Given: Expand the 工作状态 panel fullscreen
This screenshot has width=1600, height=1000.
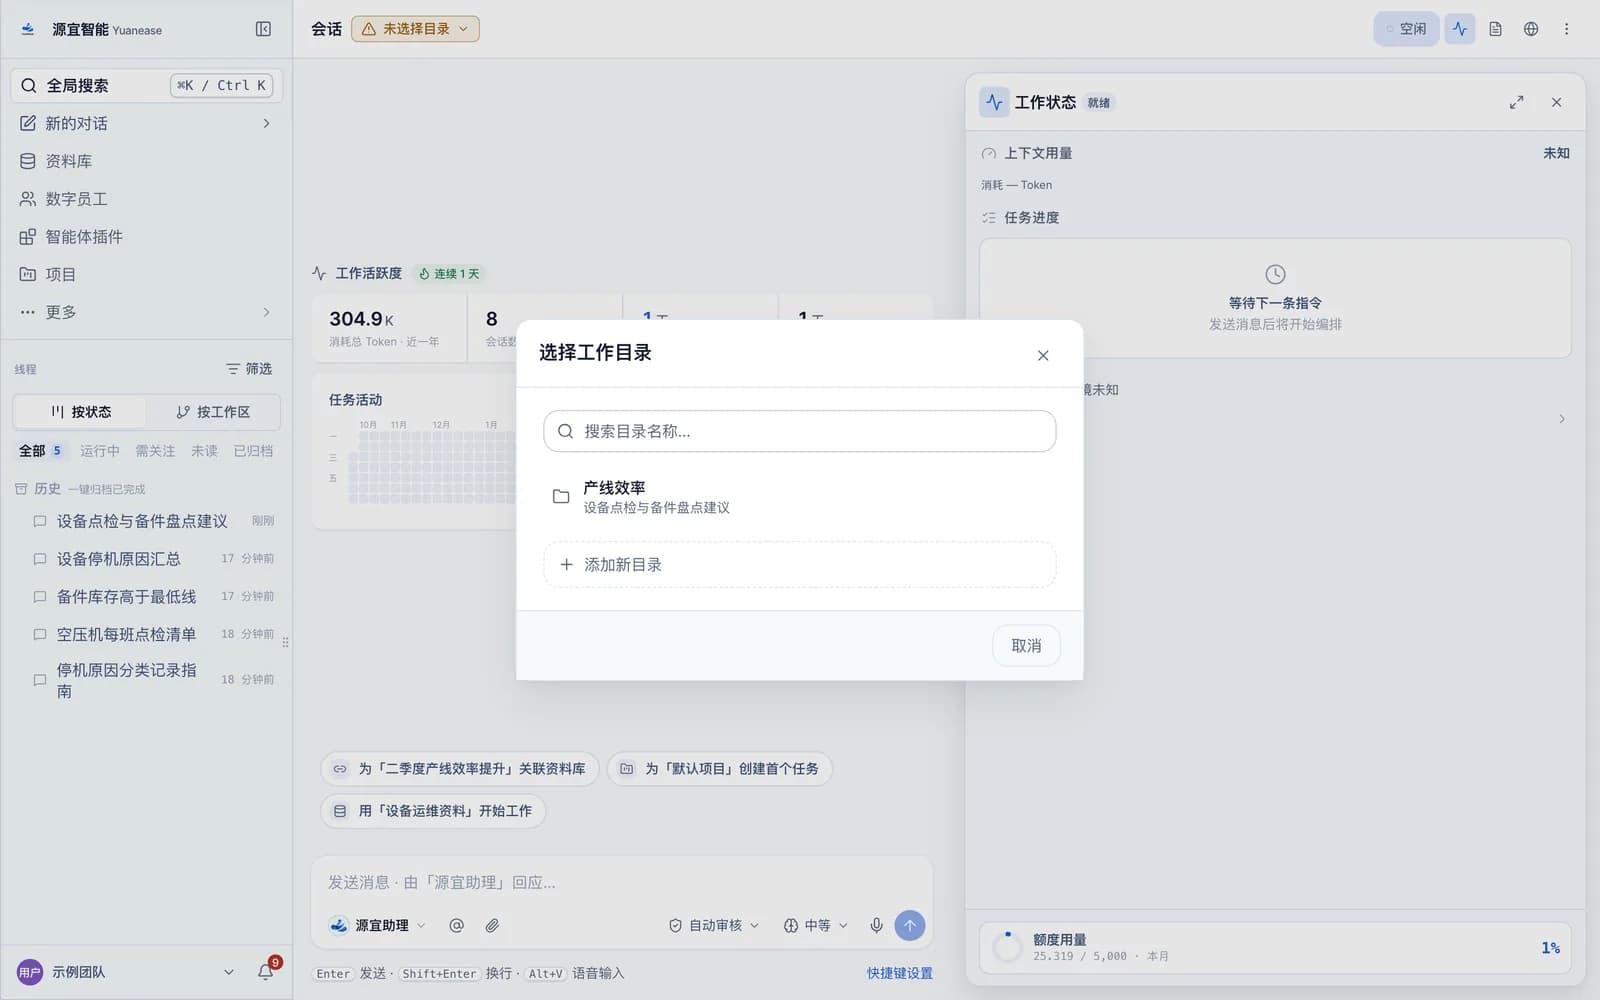Looking at the screenshot, I should [x=1517, y=102].
